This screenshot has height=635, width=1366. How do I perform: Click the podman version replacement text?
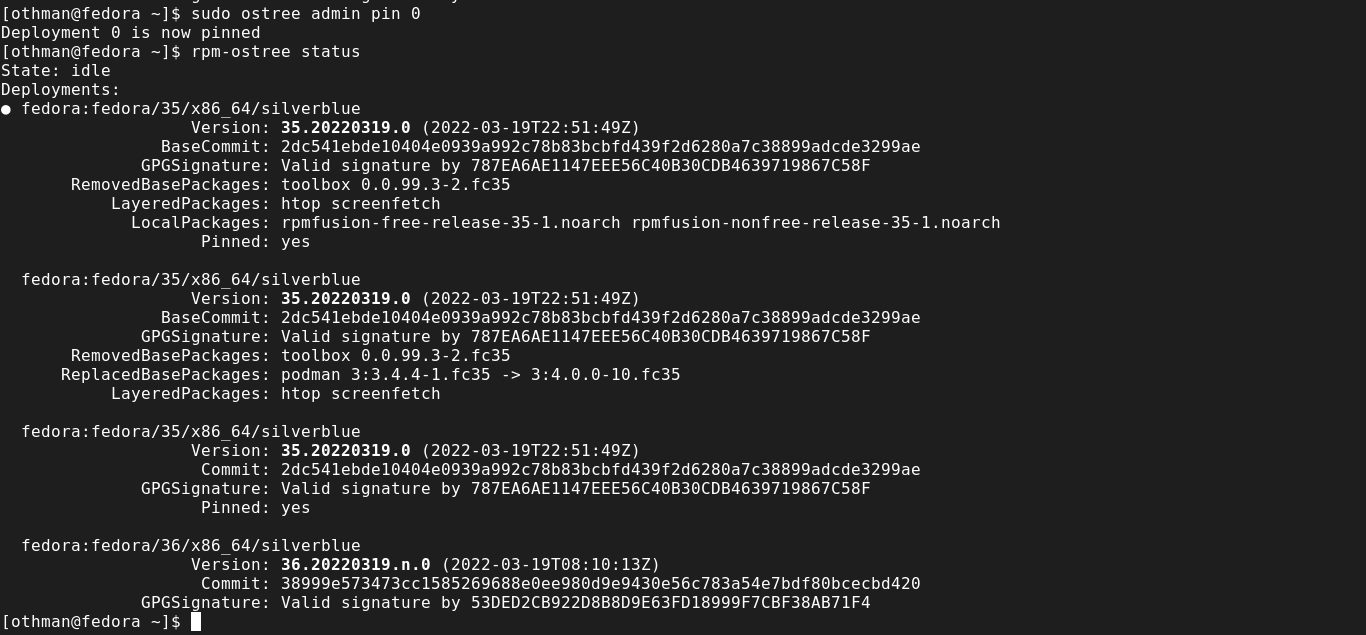point(480,375)
